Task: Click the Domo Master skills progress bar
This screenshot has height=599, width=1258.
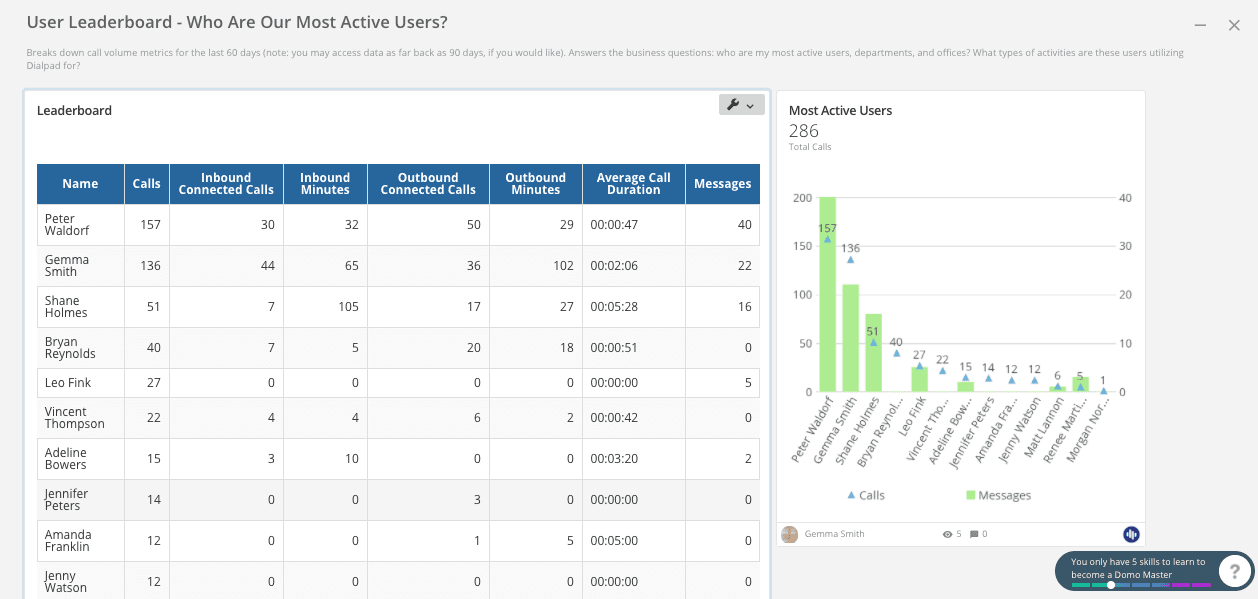Action: pyautogui.click(x=1141, y=585)
